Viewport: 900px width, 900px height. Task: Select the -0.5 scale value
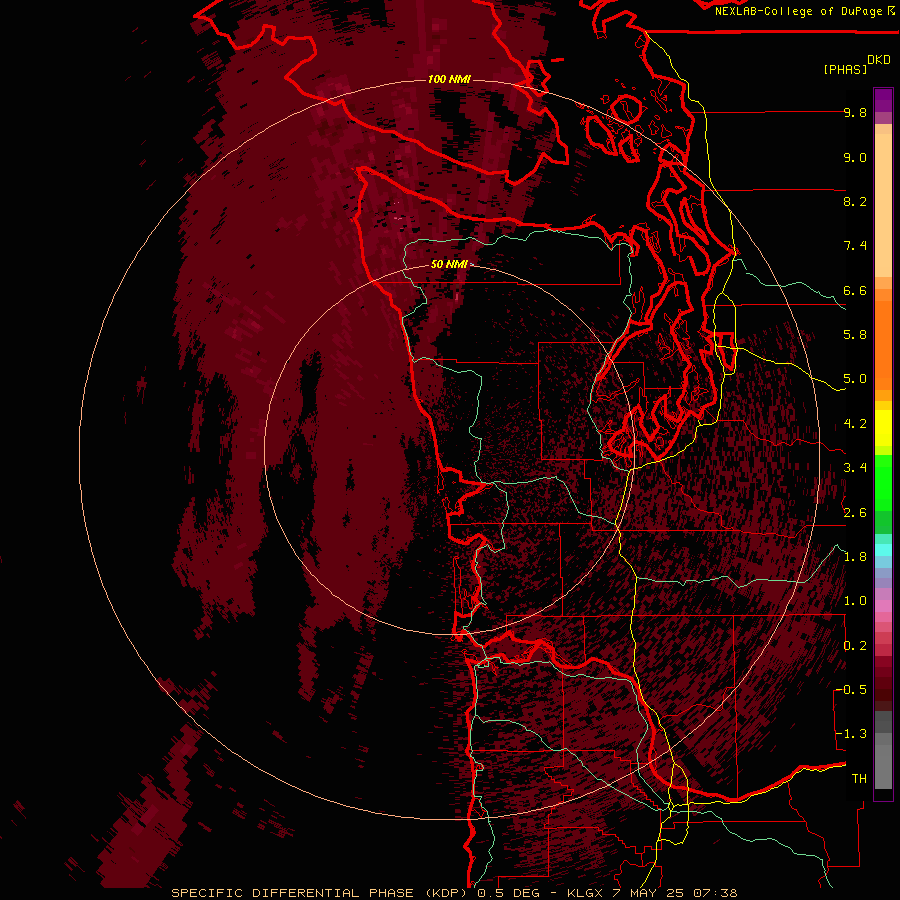[851, 690]
